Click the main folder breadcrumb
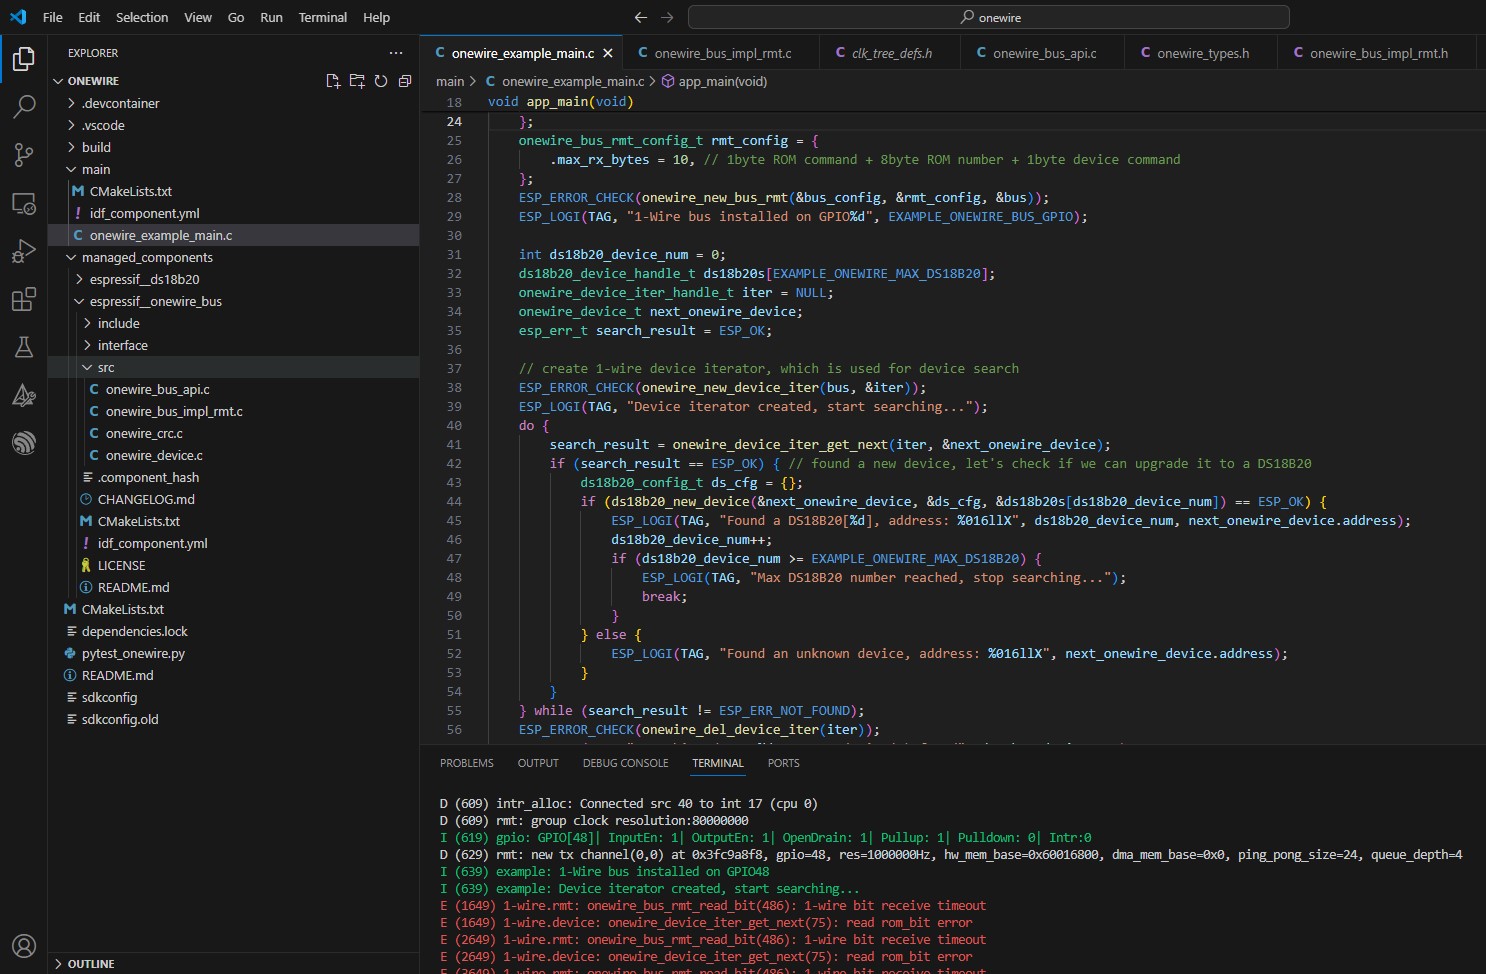The width and height of the screenshot is (1486, 974). [x=450, y=81]
